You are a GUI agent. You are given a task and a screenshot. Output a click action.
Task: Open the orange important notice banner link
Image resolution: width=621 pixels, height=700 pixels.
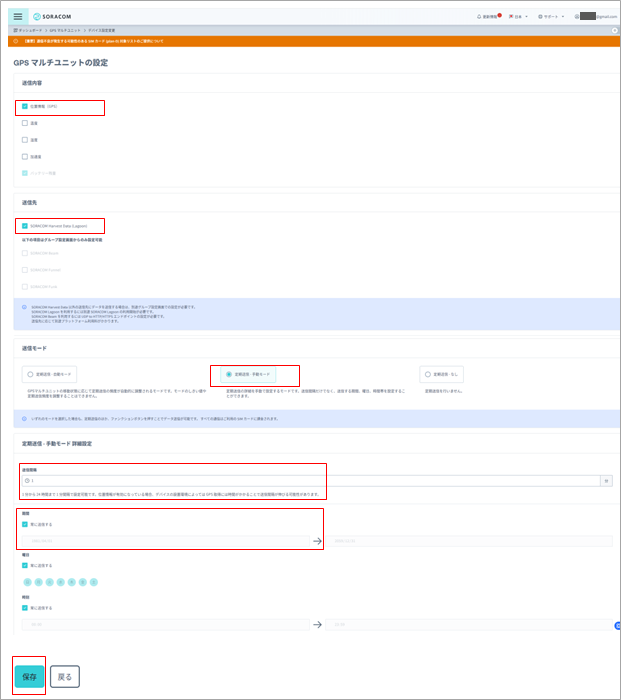94,41
